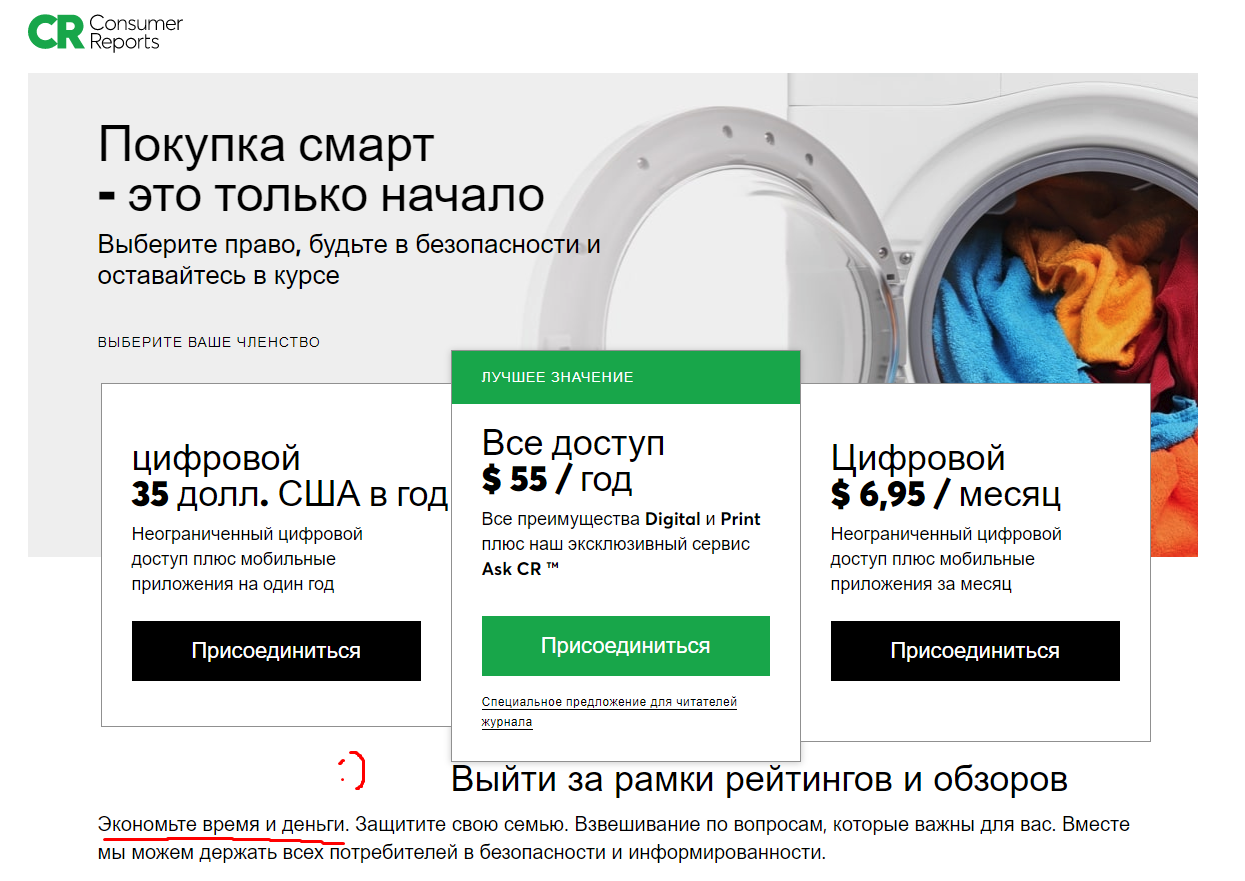Click the red hand-drawn mark near the heading
The height and width of the screenshot is (881, 1245).
351,768
